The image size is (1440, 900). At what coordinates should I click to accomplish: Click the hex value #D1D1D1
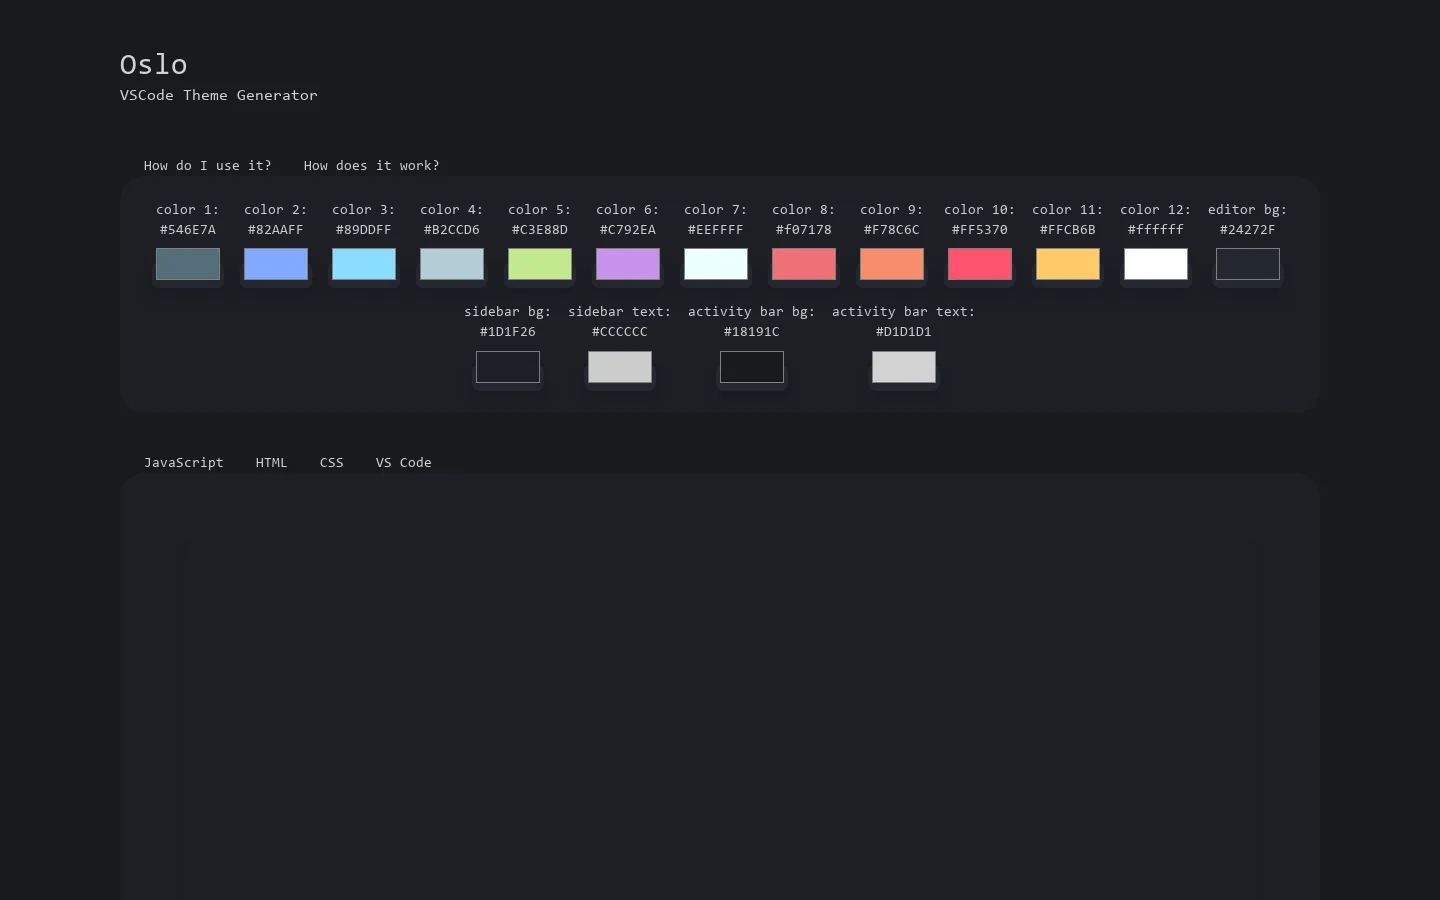tap(904, 331)
